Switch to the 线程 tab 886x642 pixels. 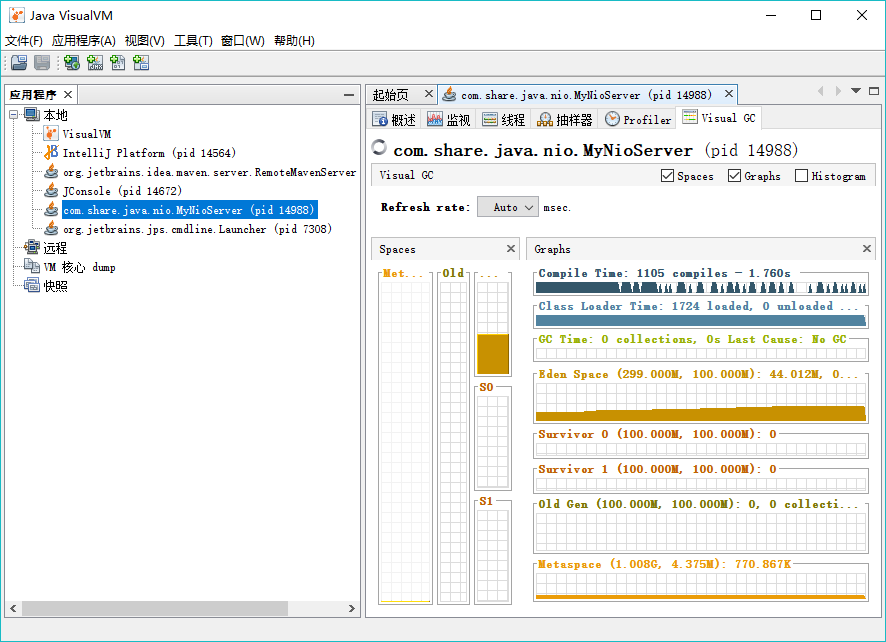click(503, 120)
